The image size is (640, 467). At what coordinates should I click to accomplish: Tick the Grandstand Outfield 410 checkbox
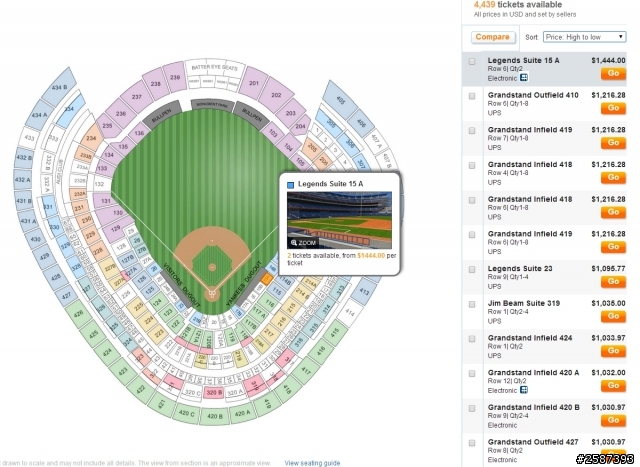[472, 96]
